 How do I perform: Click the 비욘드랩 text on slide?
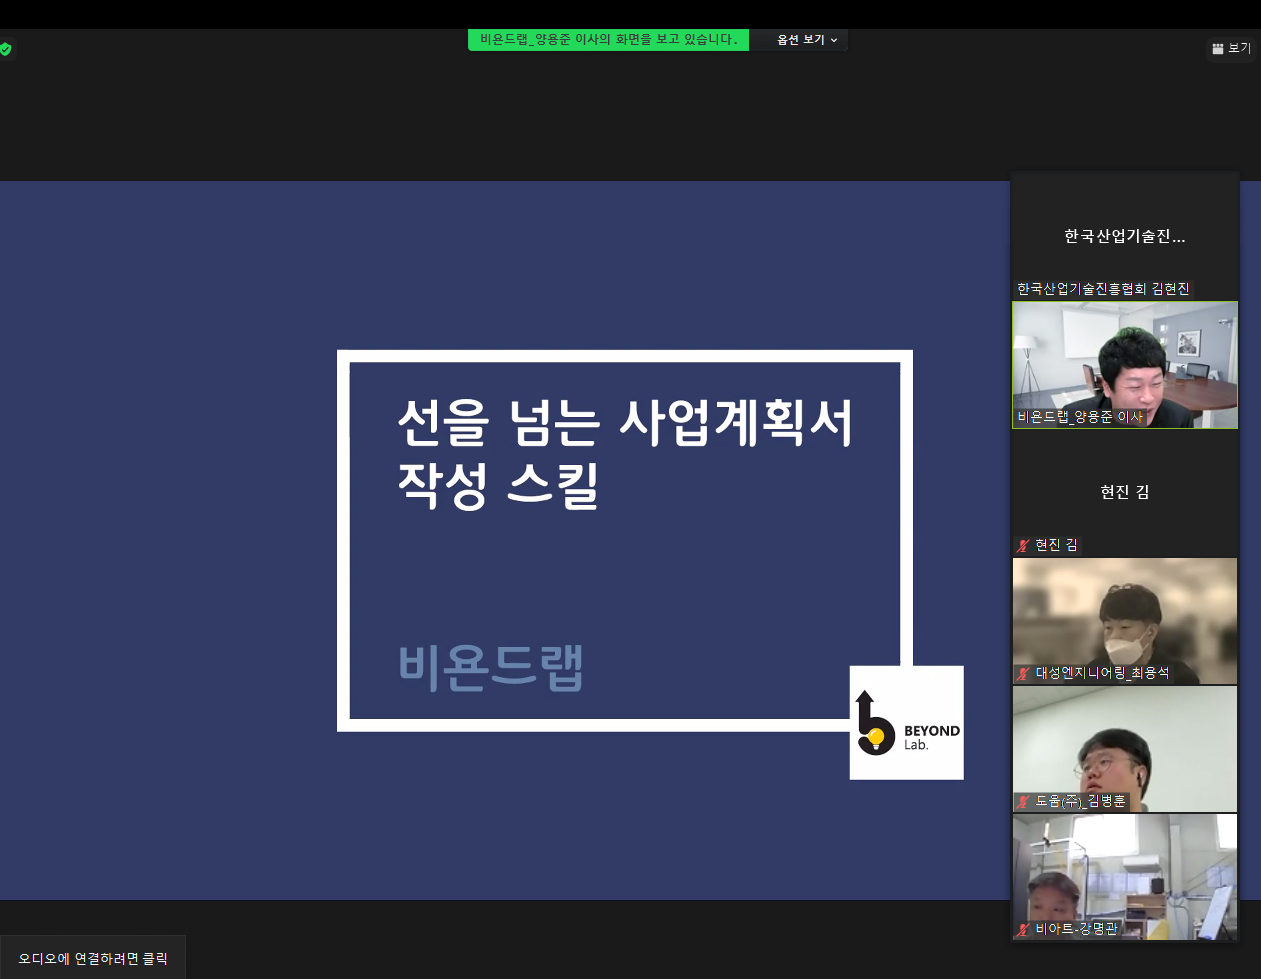491,668
